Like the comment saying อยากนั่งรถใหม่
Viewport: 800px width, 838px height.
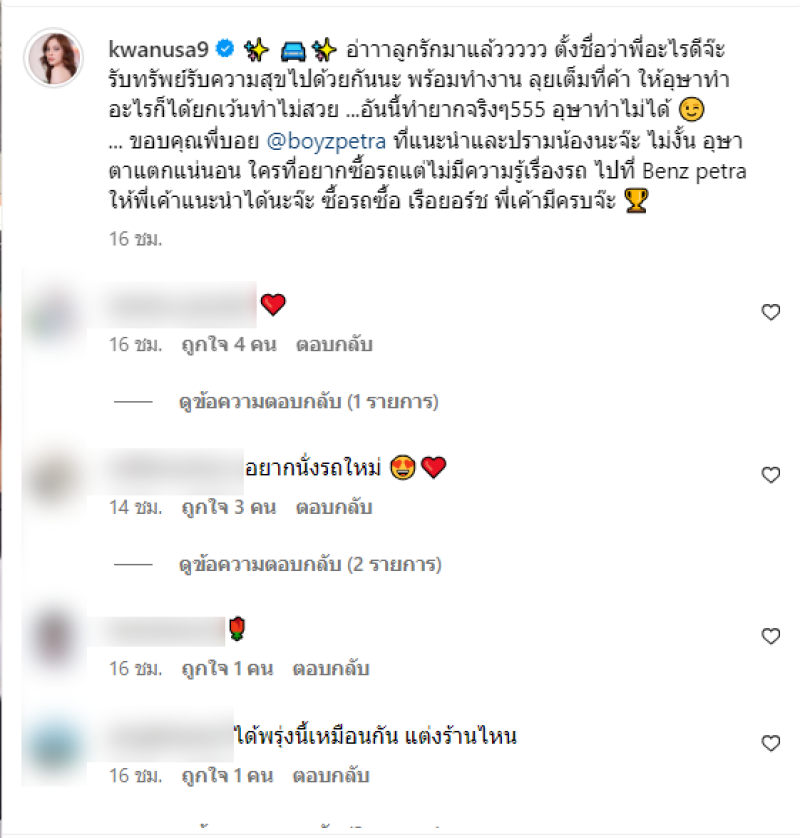click(x=771, y=475)
